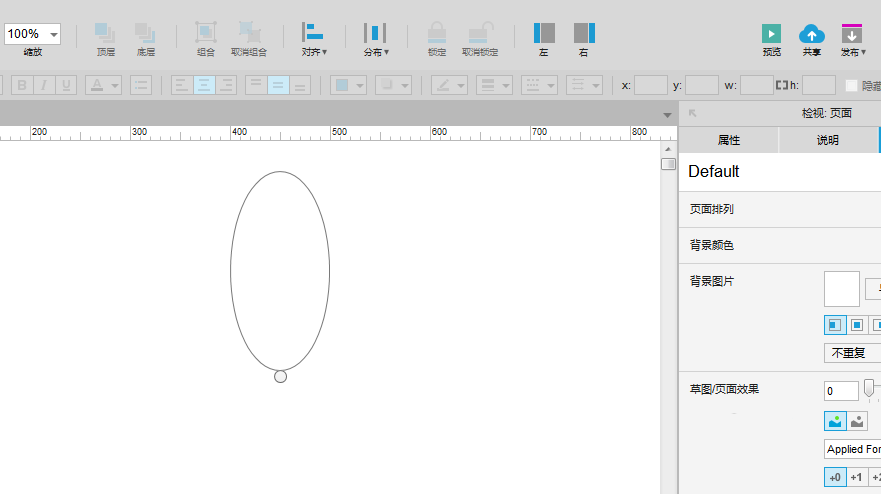Click the Lock (锁定) padlock icon
Viewport: 881px width, 494px height.
coord(436,33)
